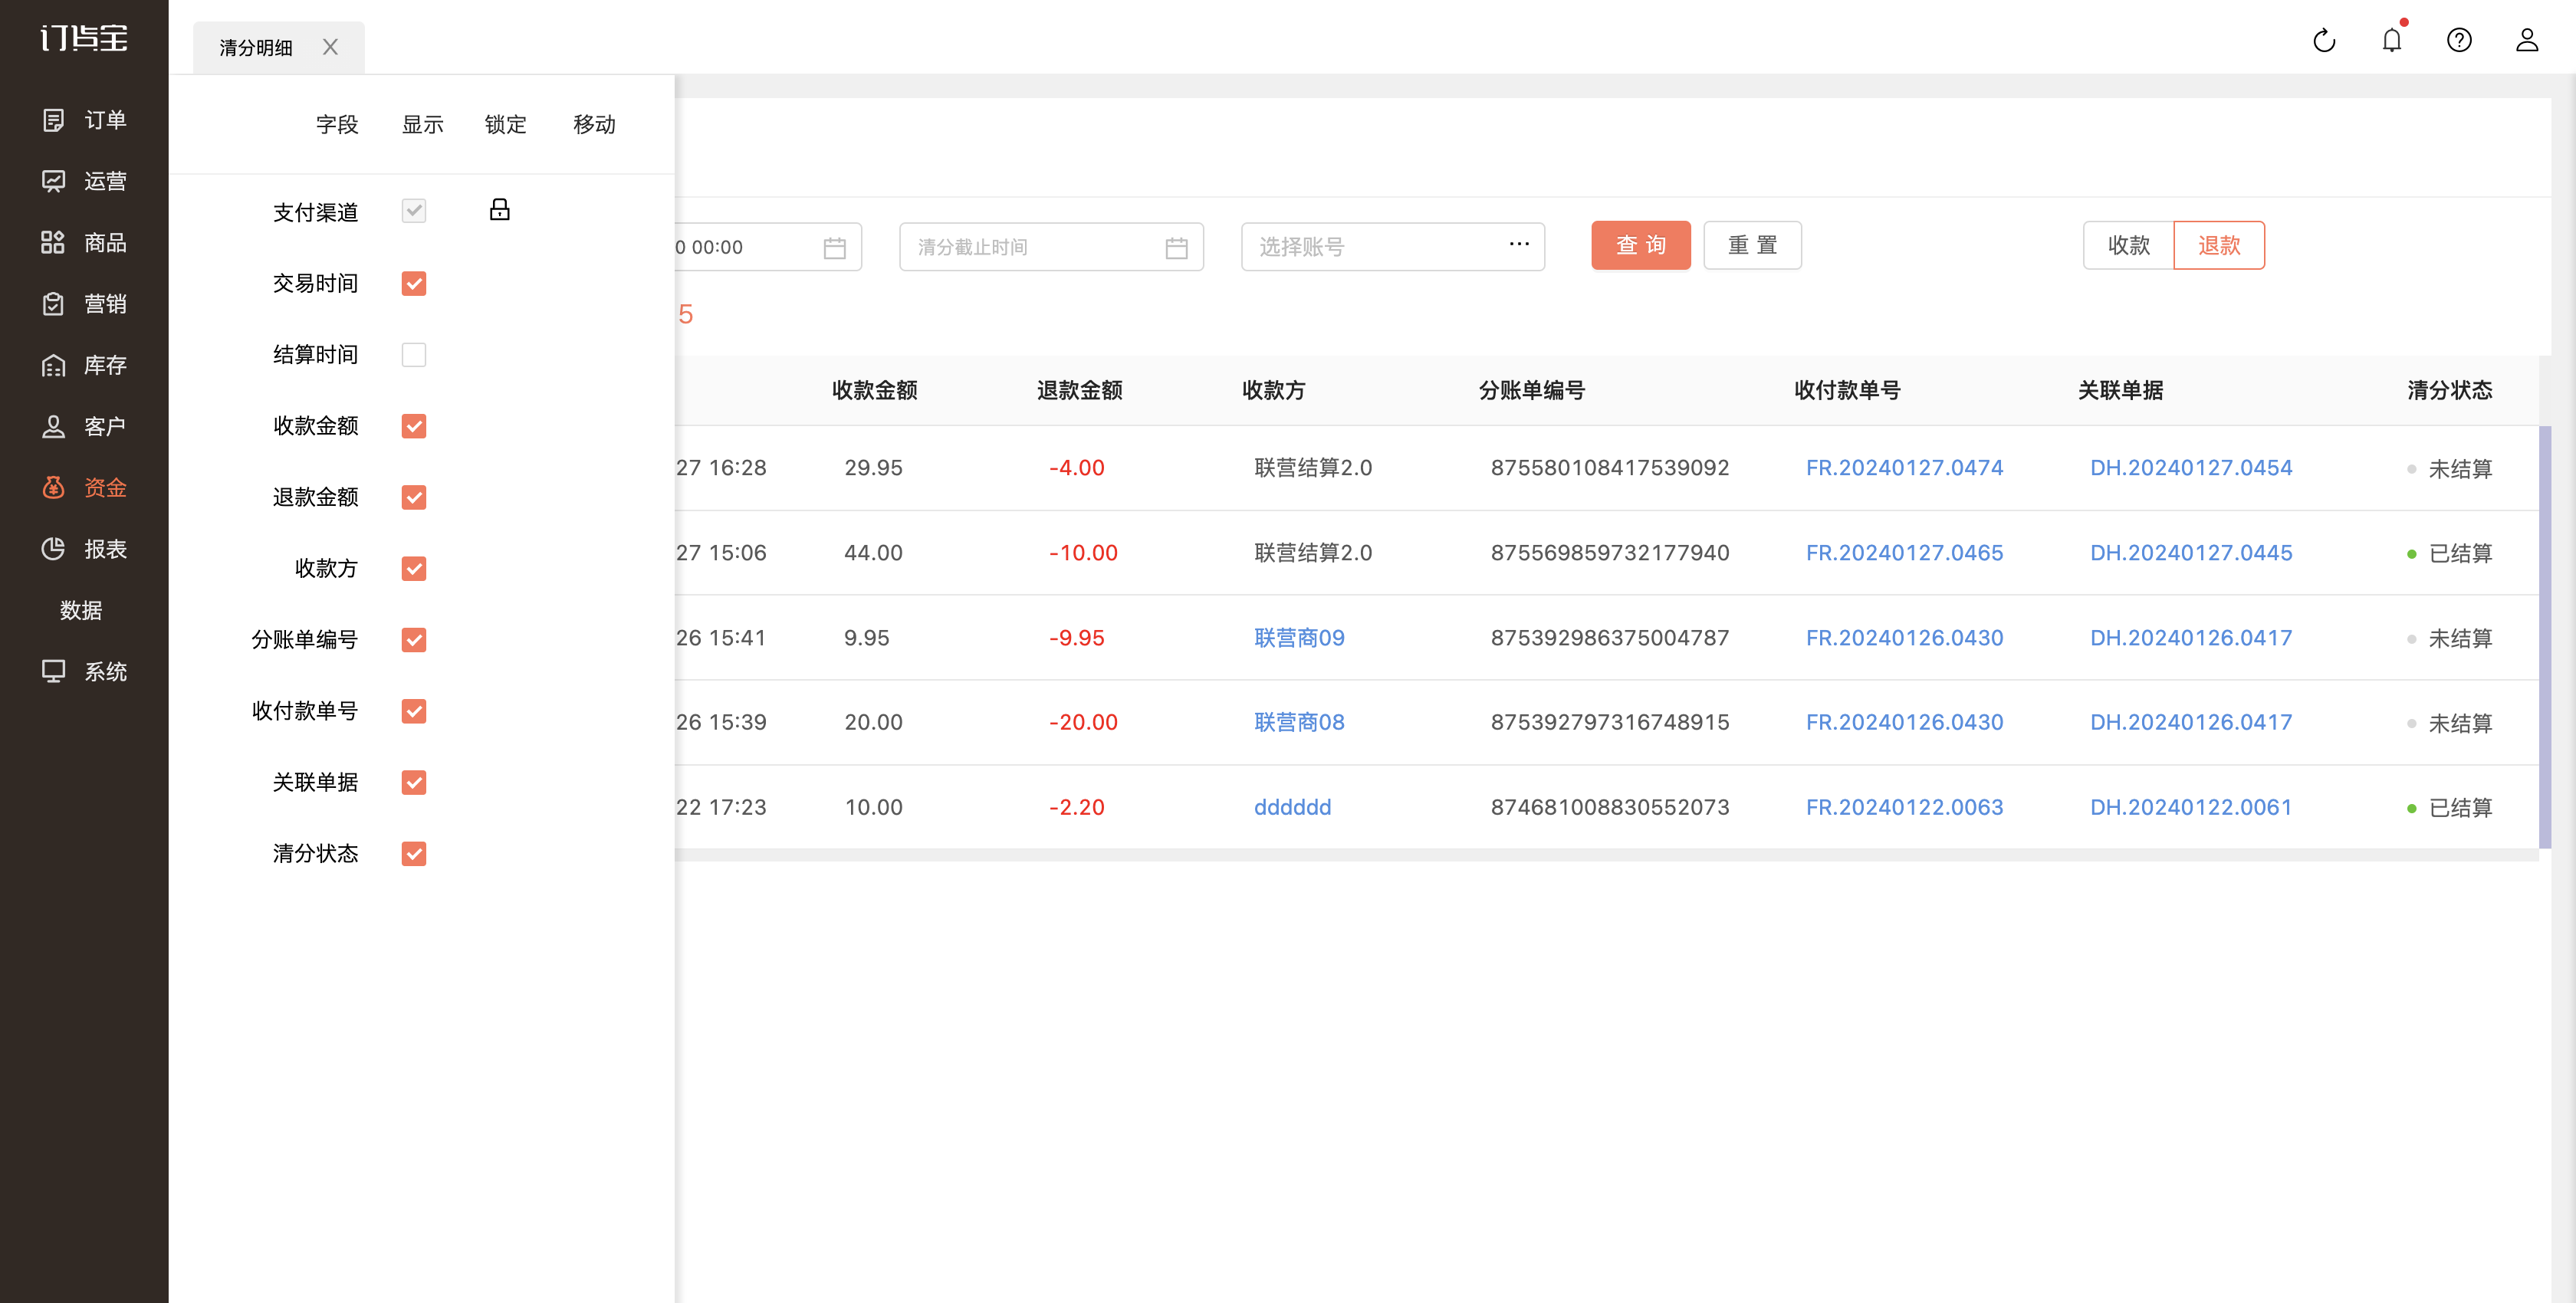This screenshot has width=2576, height=1303.
Task: Open the help question mark icon
Action: [2459, 40]
